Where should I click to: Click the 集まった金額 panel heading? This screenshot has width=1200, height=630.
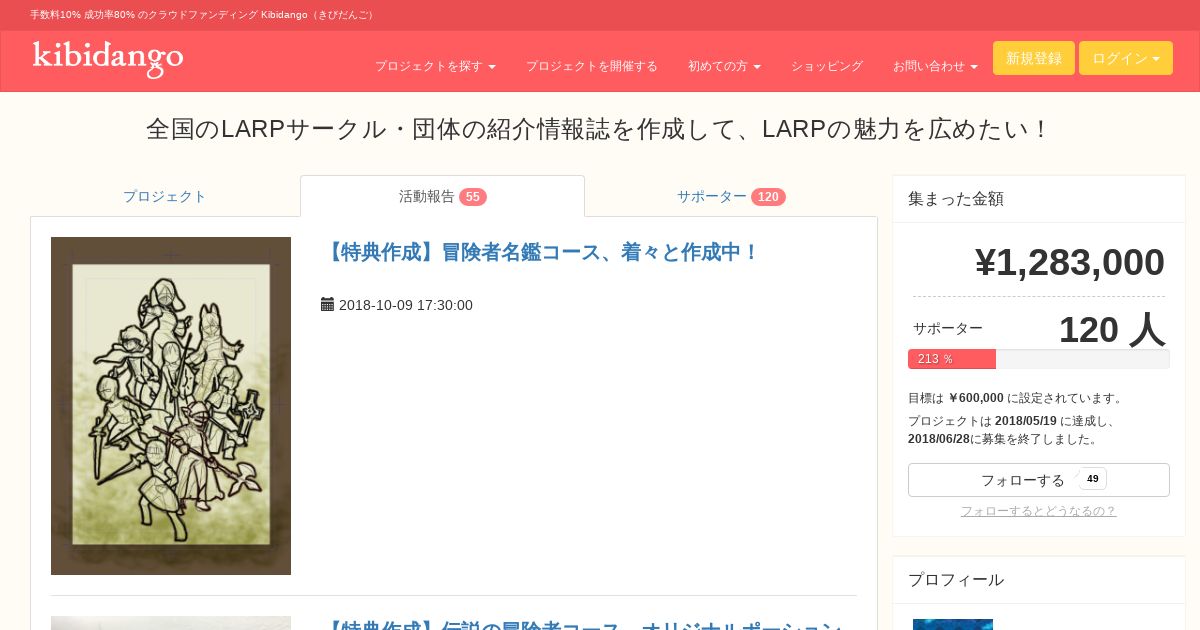tap(956, 199)
